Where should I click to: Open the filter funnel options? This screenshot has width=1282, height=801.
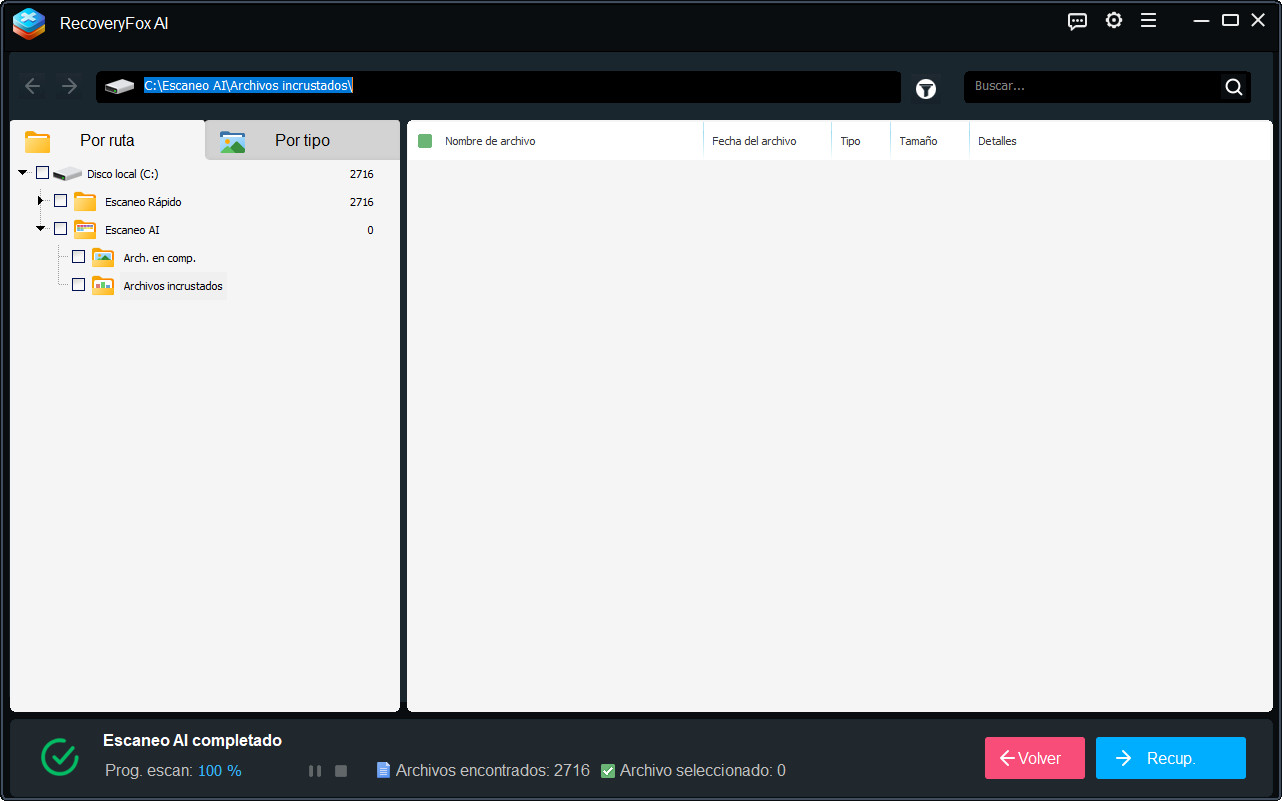click(x=926, y=88)
